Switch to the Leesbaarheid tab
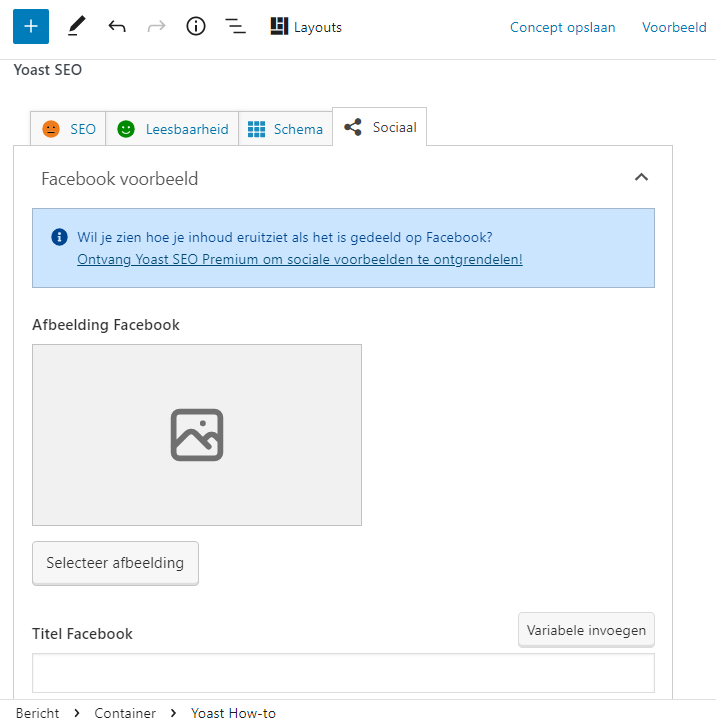The image size is (716, 726). click(172, 129)
